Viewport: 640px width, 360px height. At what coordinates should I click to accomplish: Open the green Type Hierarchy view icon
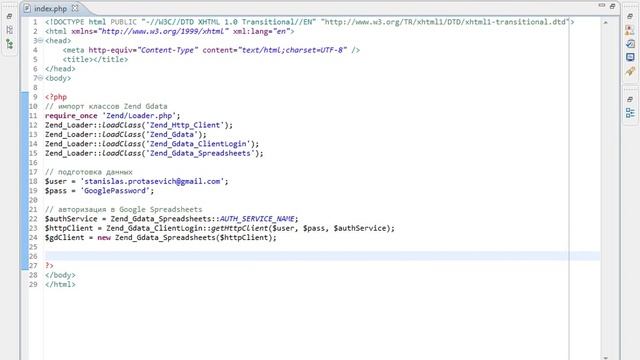[x=9, y=44]
